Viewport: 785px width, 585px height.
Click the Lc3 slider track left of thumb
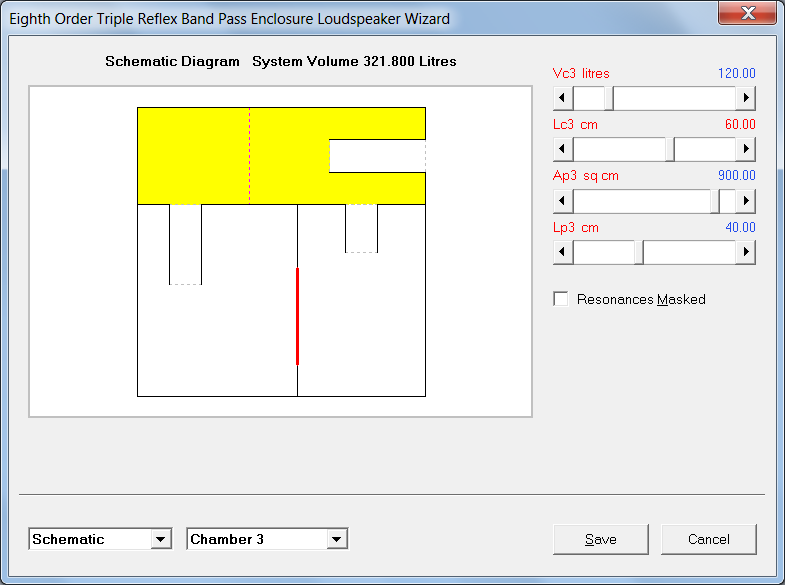(x=619, y=149)
